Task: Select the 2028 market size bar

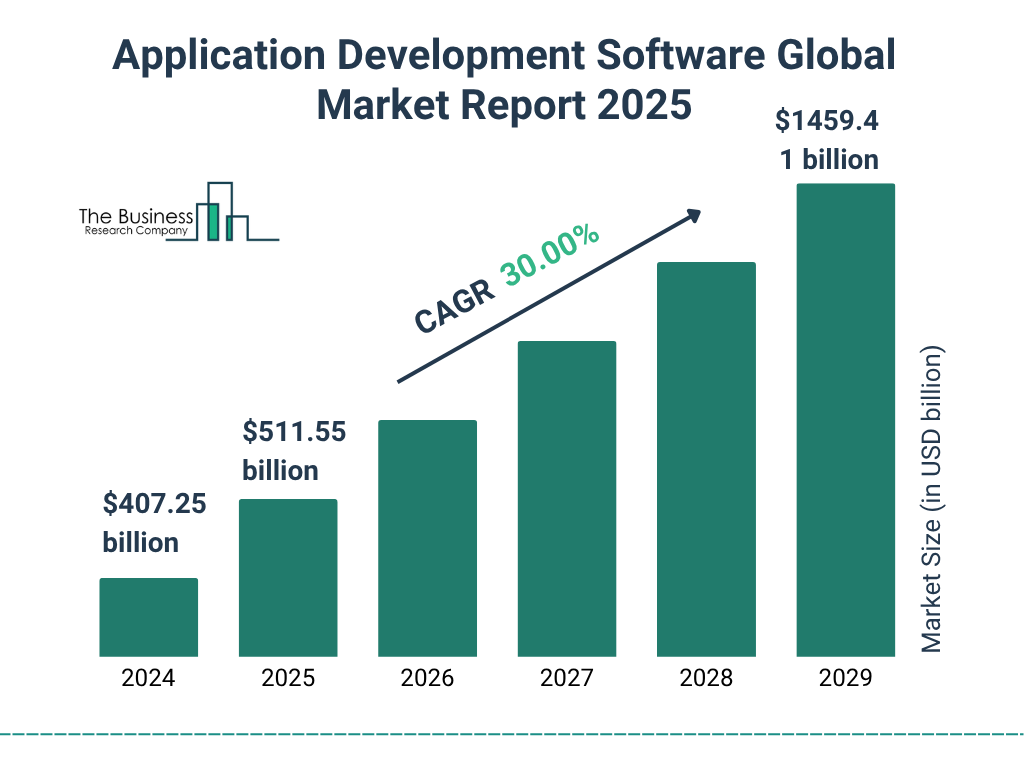Action: [x=706, y=459]
